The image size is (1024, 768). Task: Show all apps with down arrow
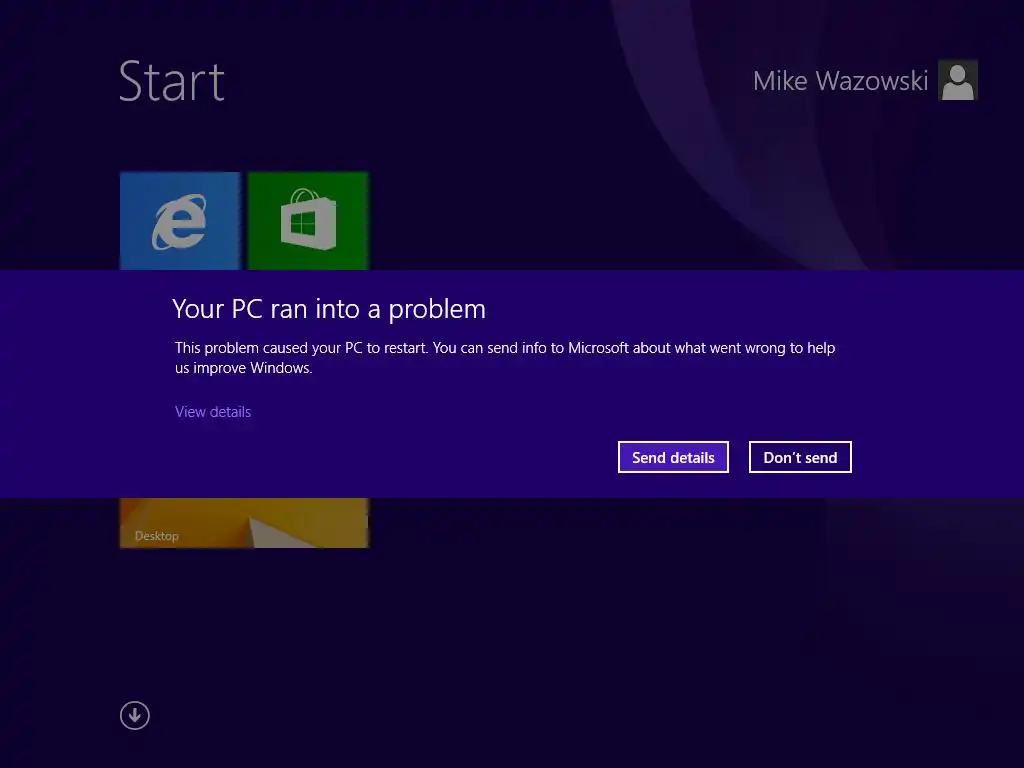(135, 716)
